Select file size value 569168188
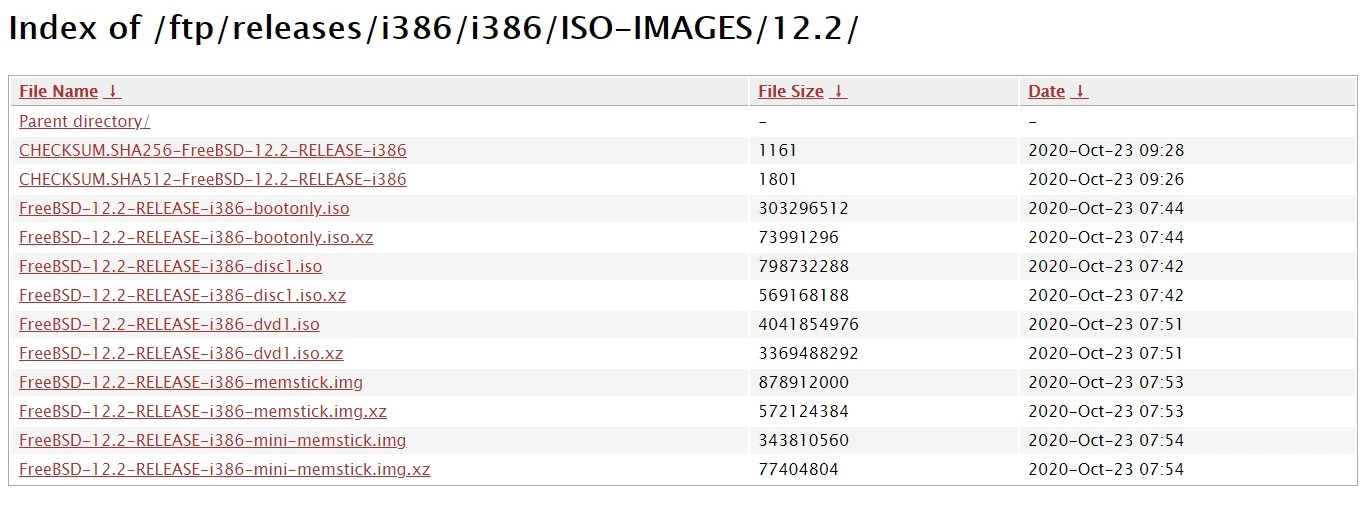This screenshot has height=506, width=1362. pyautogui.click(x=804, y=295)
